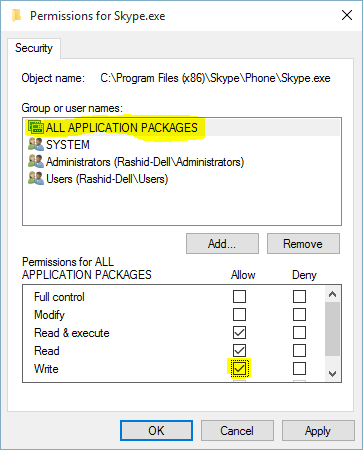Click the Remove button
Image resolution: width=363 pixels, height=450 pixels.
[x=303, y=244]
